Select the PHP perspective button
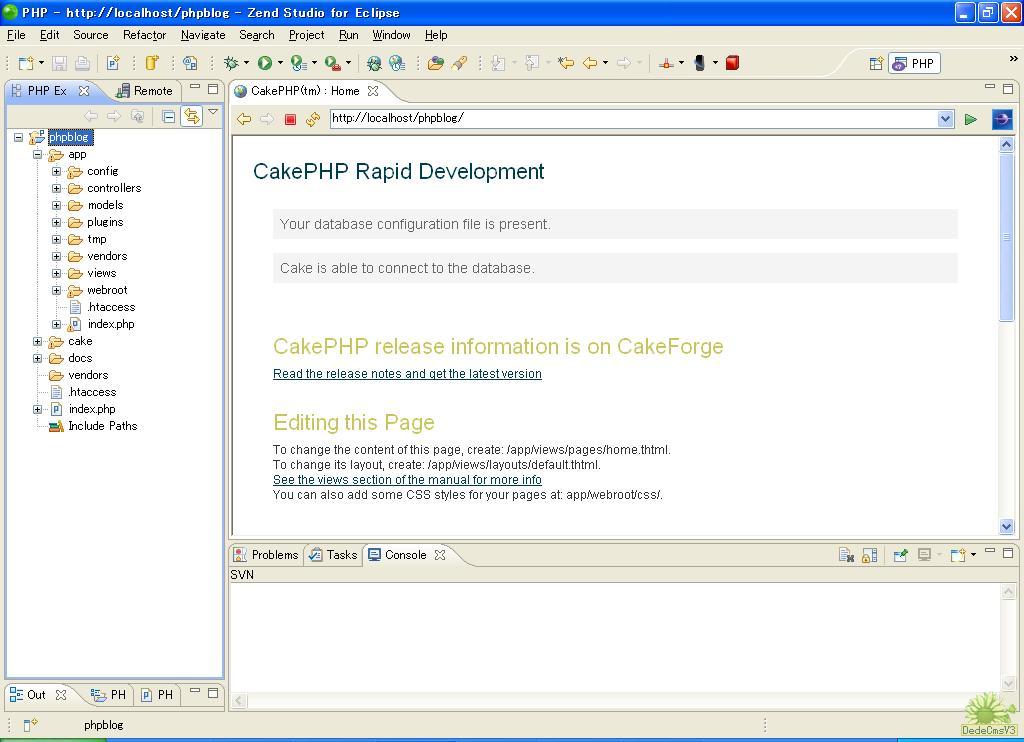The width and height of the screenshot is (1024, 742). [914, 63]
